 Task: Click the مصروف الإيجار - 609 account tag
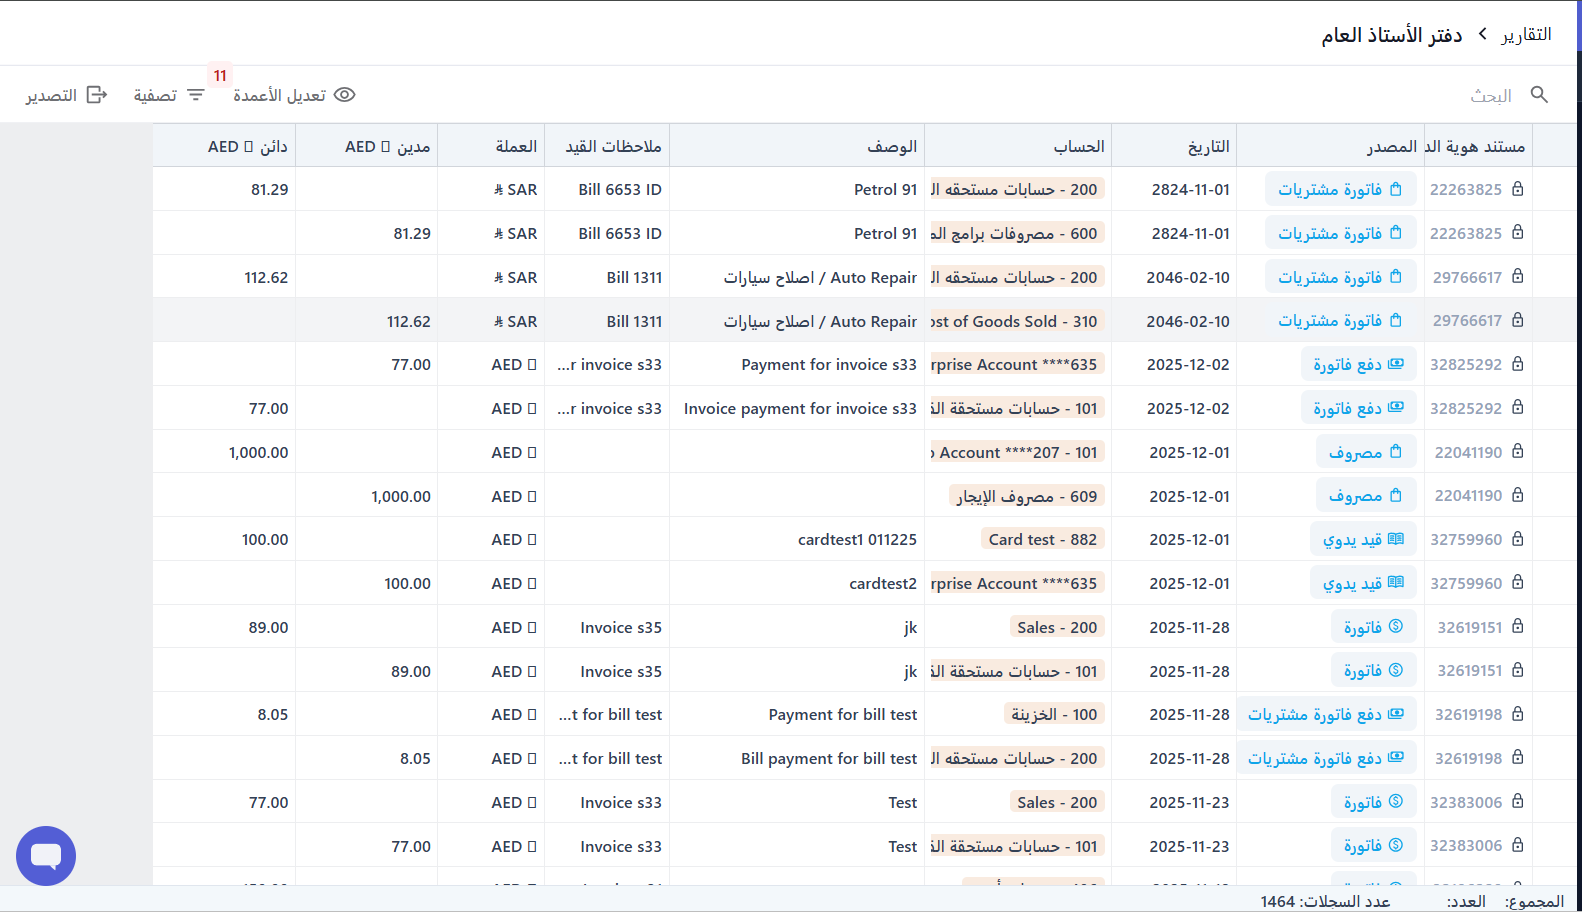pyautogui.click(x=1026, y=496)
